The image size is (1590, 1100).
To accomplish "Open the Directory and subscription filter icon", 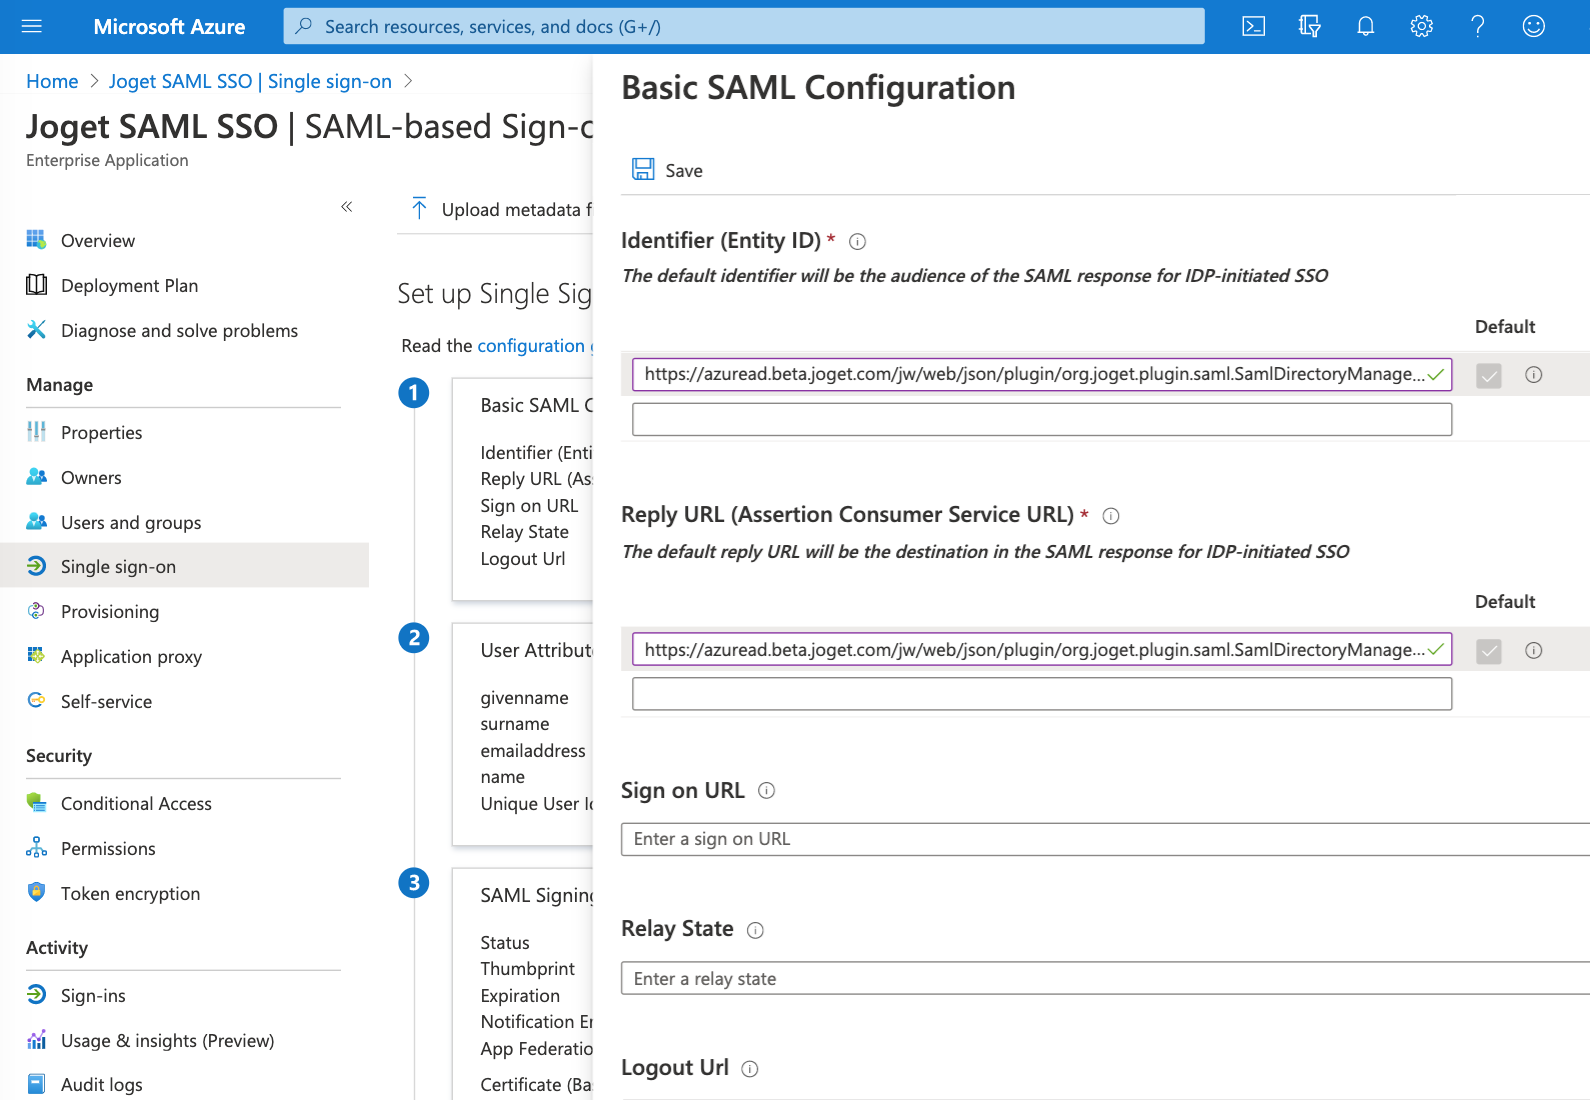I will [1309, 27].
